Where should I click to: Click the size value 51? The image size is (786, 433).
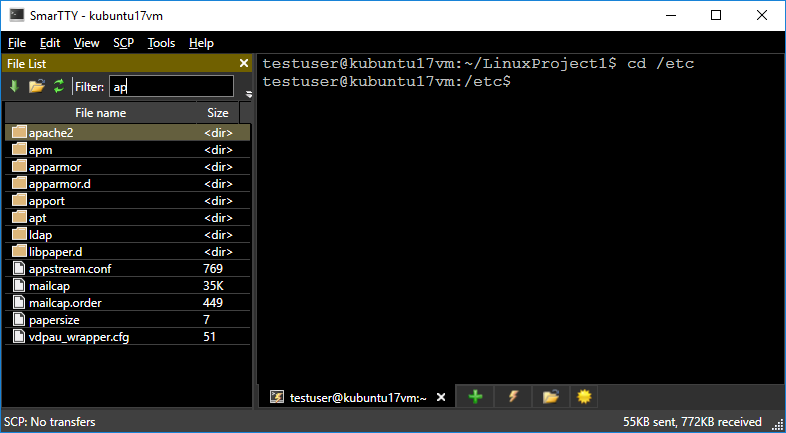[x=210, y=337]
